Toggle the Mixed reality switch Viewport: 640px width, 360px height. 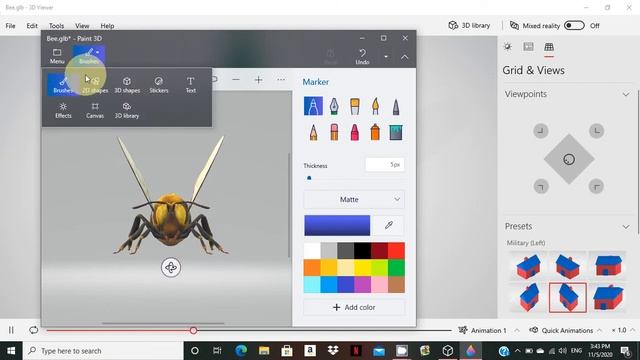point(574,25)
